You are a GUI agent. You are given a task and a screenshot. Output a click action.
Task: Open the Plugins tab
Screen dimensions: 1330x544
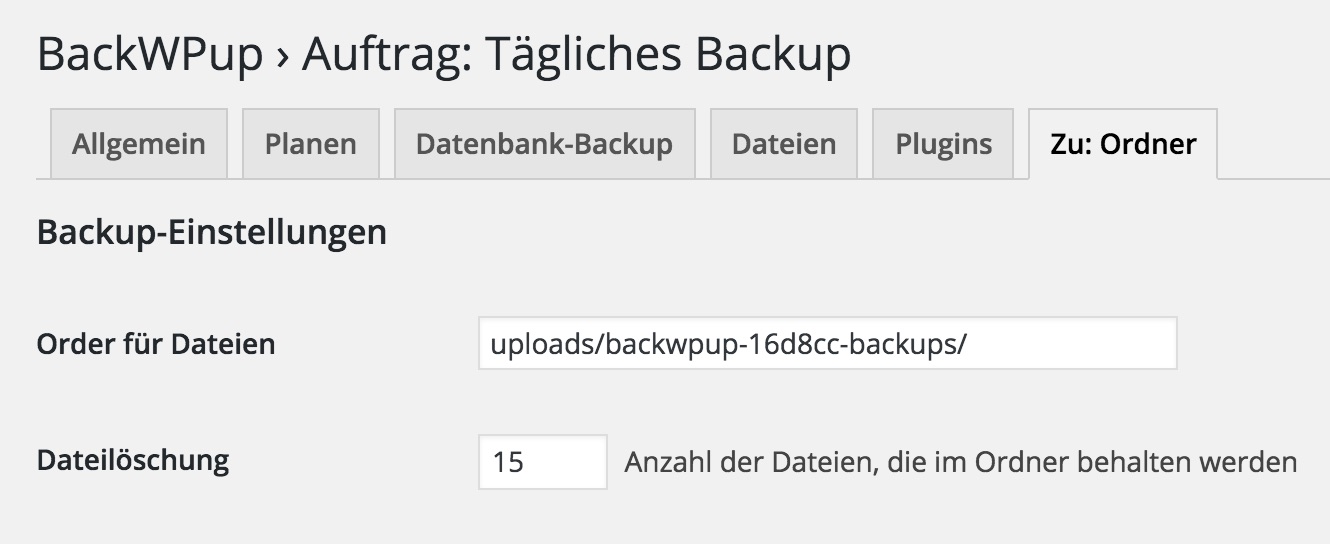(x=943, y=144)
